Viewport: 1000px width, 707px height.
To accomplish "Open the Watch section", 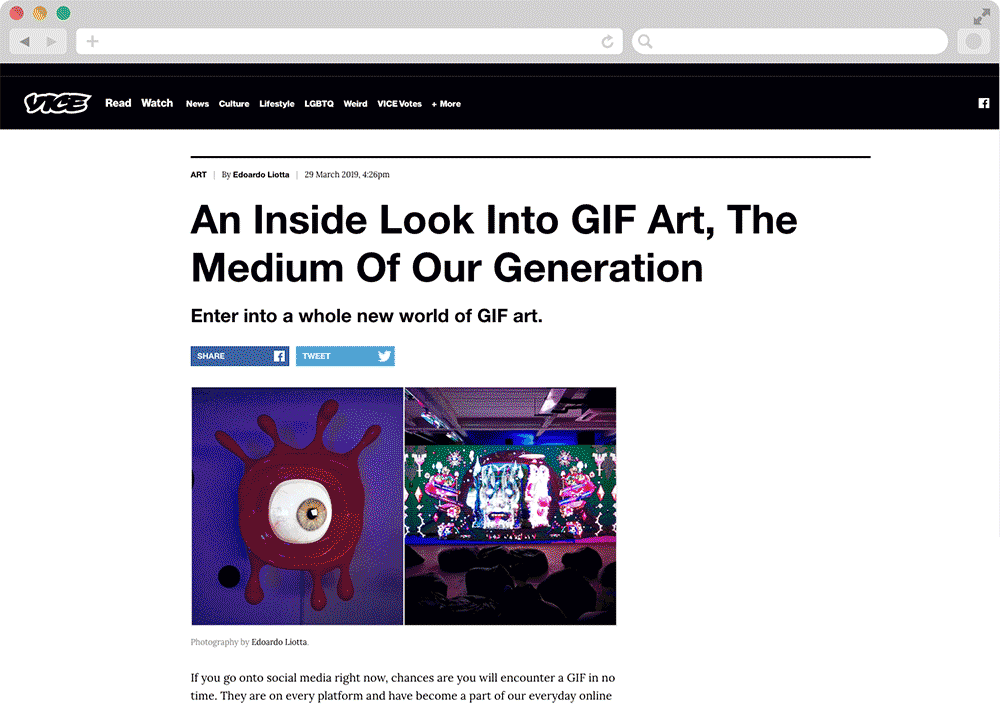I will 157,103.
